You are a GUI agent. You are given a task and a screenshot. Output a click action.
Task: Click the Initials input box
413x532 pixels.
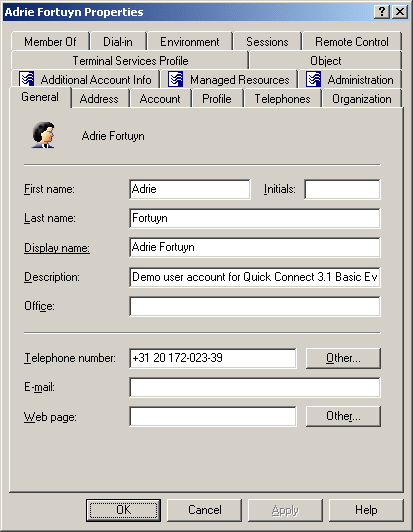[342, 189]
